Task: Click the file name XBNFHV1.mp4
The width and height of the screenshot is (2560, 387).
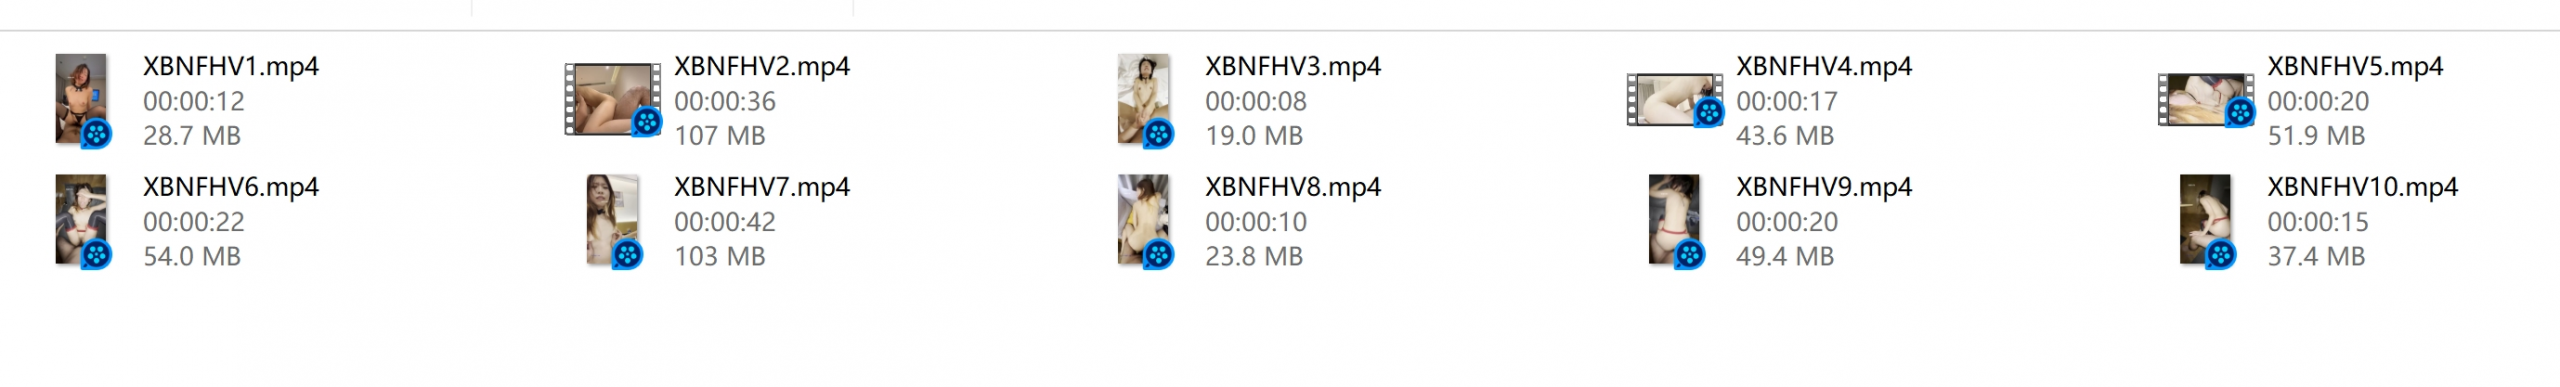Action: tap(231, 66)
